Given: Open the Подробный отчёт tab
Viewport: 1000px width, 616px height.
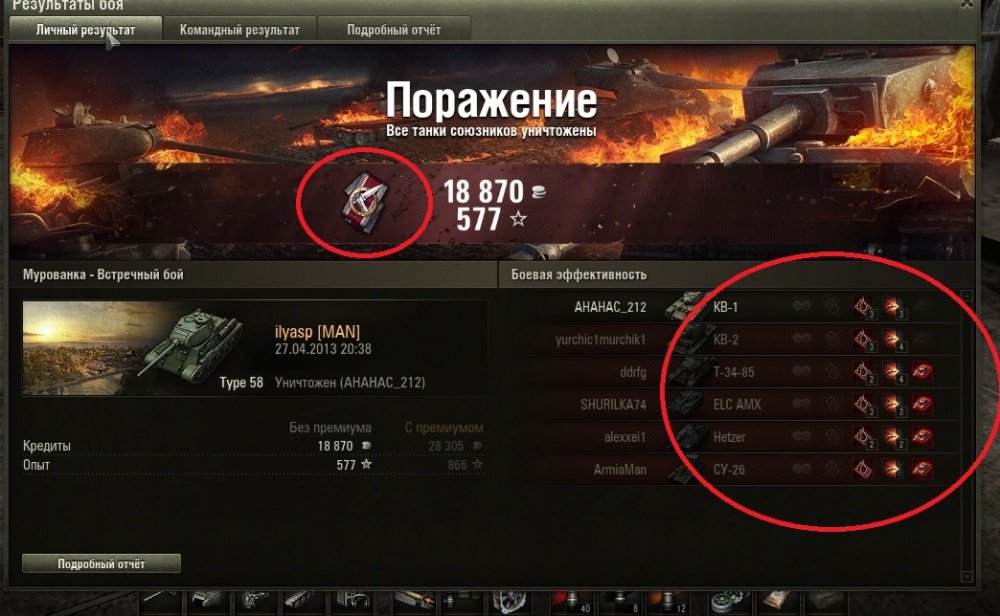Looking at the screenshot, I should pyautogui.click(x=393, y=30).
